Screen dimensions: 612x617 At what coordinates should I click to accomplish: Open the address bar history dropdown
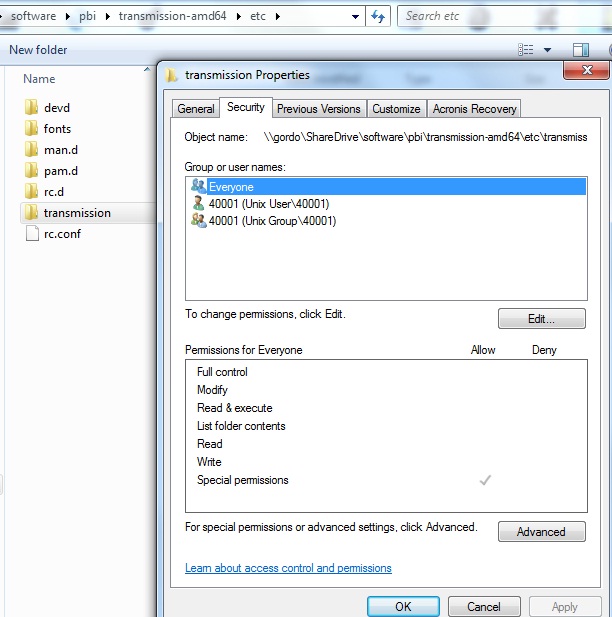coord(355,17)
